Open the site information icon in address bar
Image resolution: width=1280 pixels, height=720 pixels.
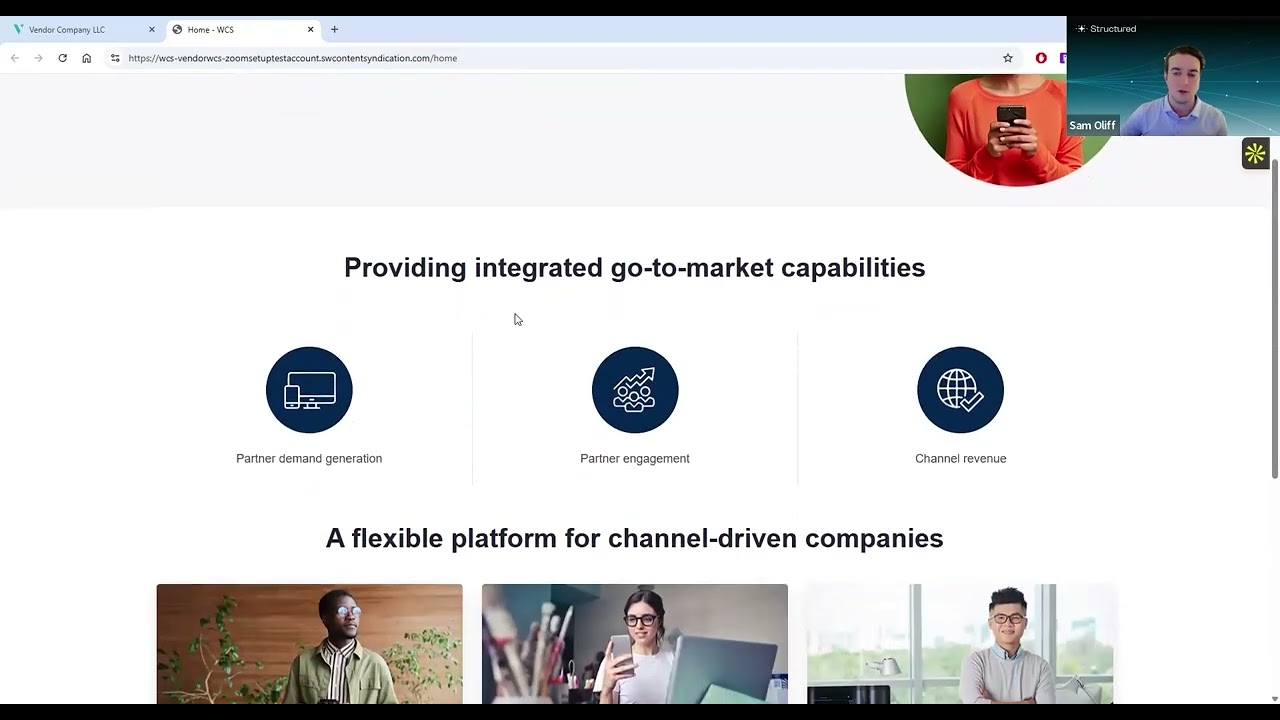tap(115, 58)
